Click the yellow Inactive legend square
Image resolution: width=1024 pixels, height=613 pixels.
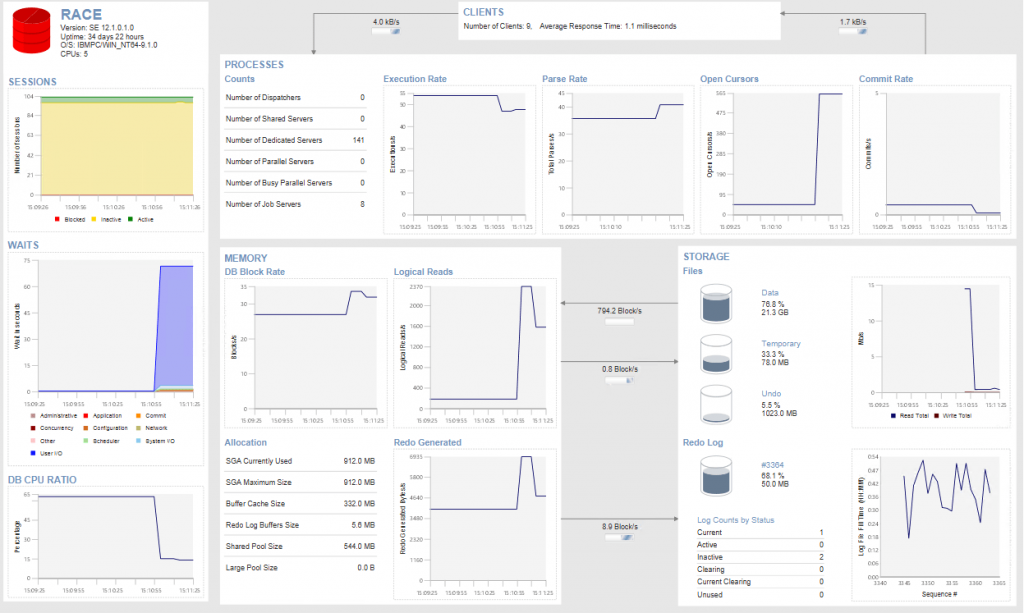coord(94,219)
